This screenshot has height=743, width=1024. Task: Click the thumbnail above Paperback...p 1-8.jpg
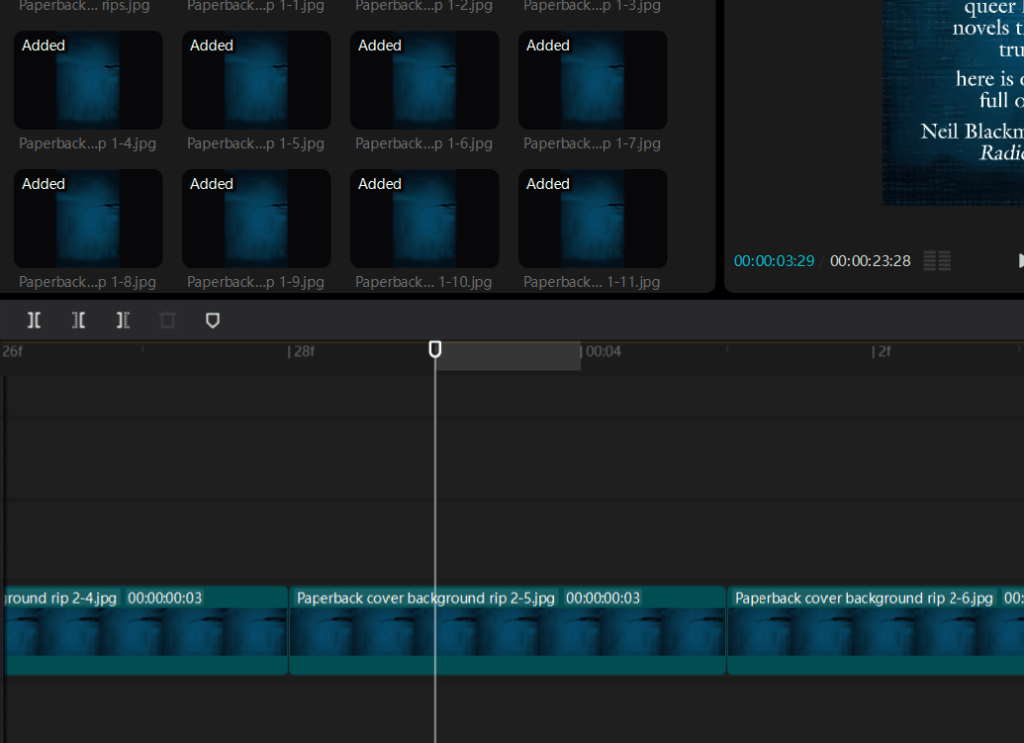88,218
